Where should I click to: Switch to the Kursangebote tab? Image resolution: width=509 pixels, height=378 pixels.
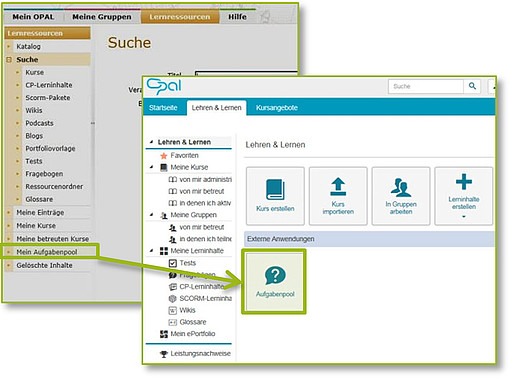[x=277, y=108]
